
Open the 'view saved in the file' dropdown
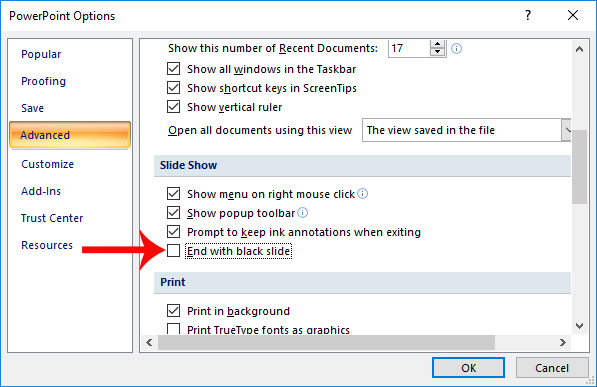click(x=466, y=130)
